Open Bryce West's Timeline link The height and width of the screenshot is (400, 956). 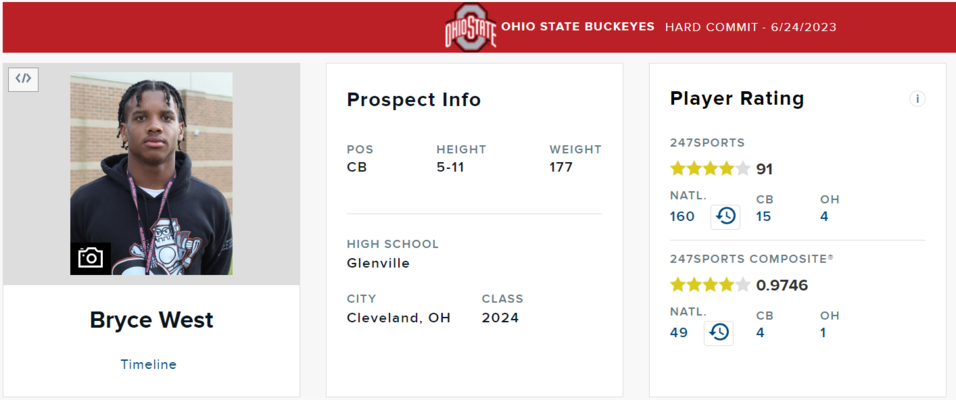pyautogui.click(x=148, y=365)
